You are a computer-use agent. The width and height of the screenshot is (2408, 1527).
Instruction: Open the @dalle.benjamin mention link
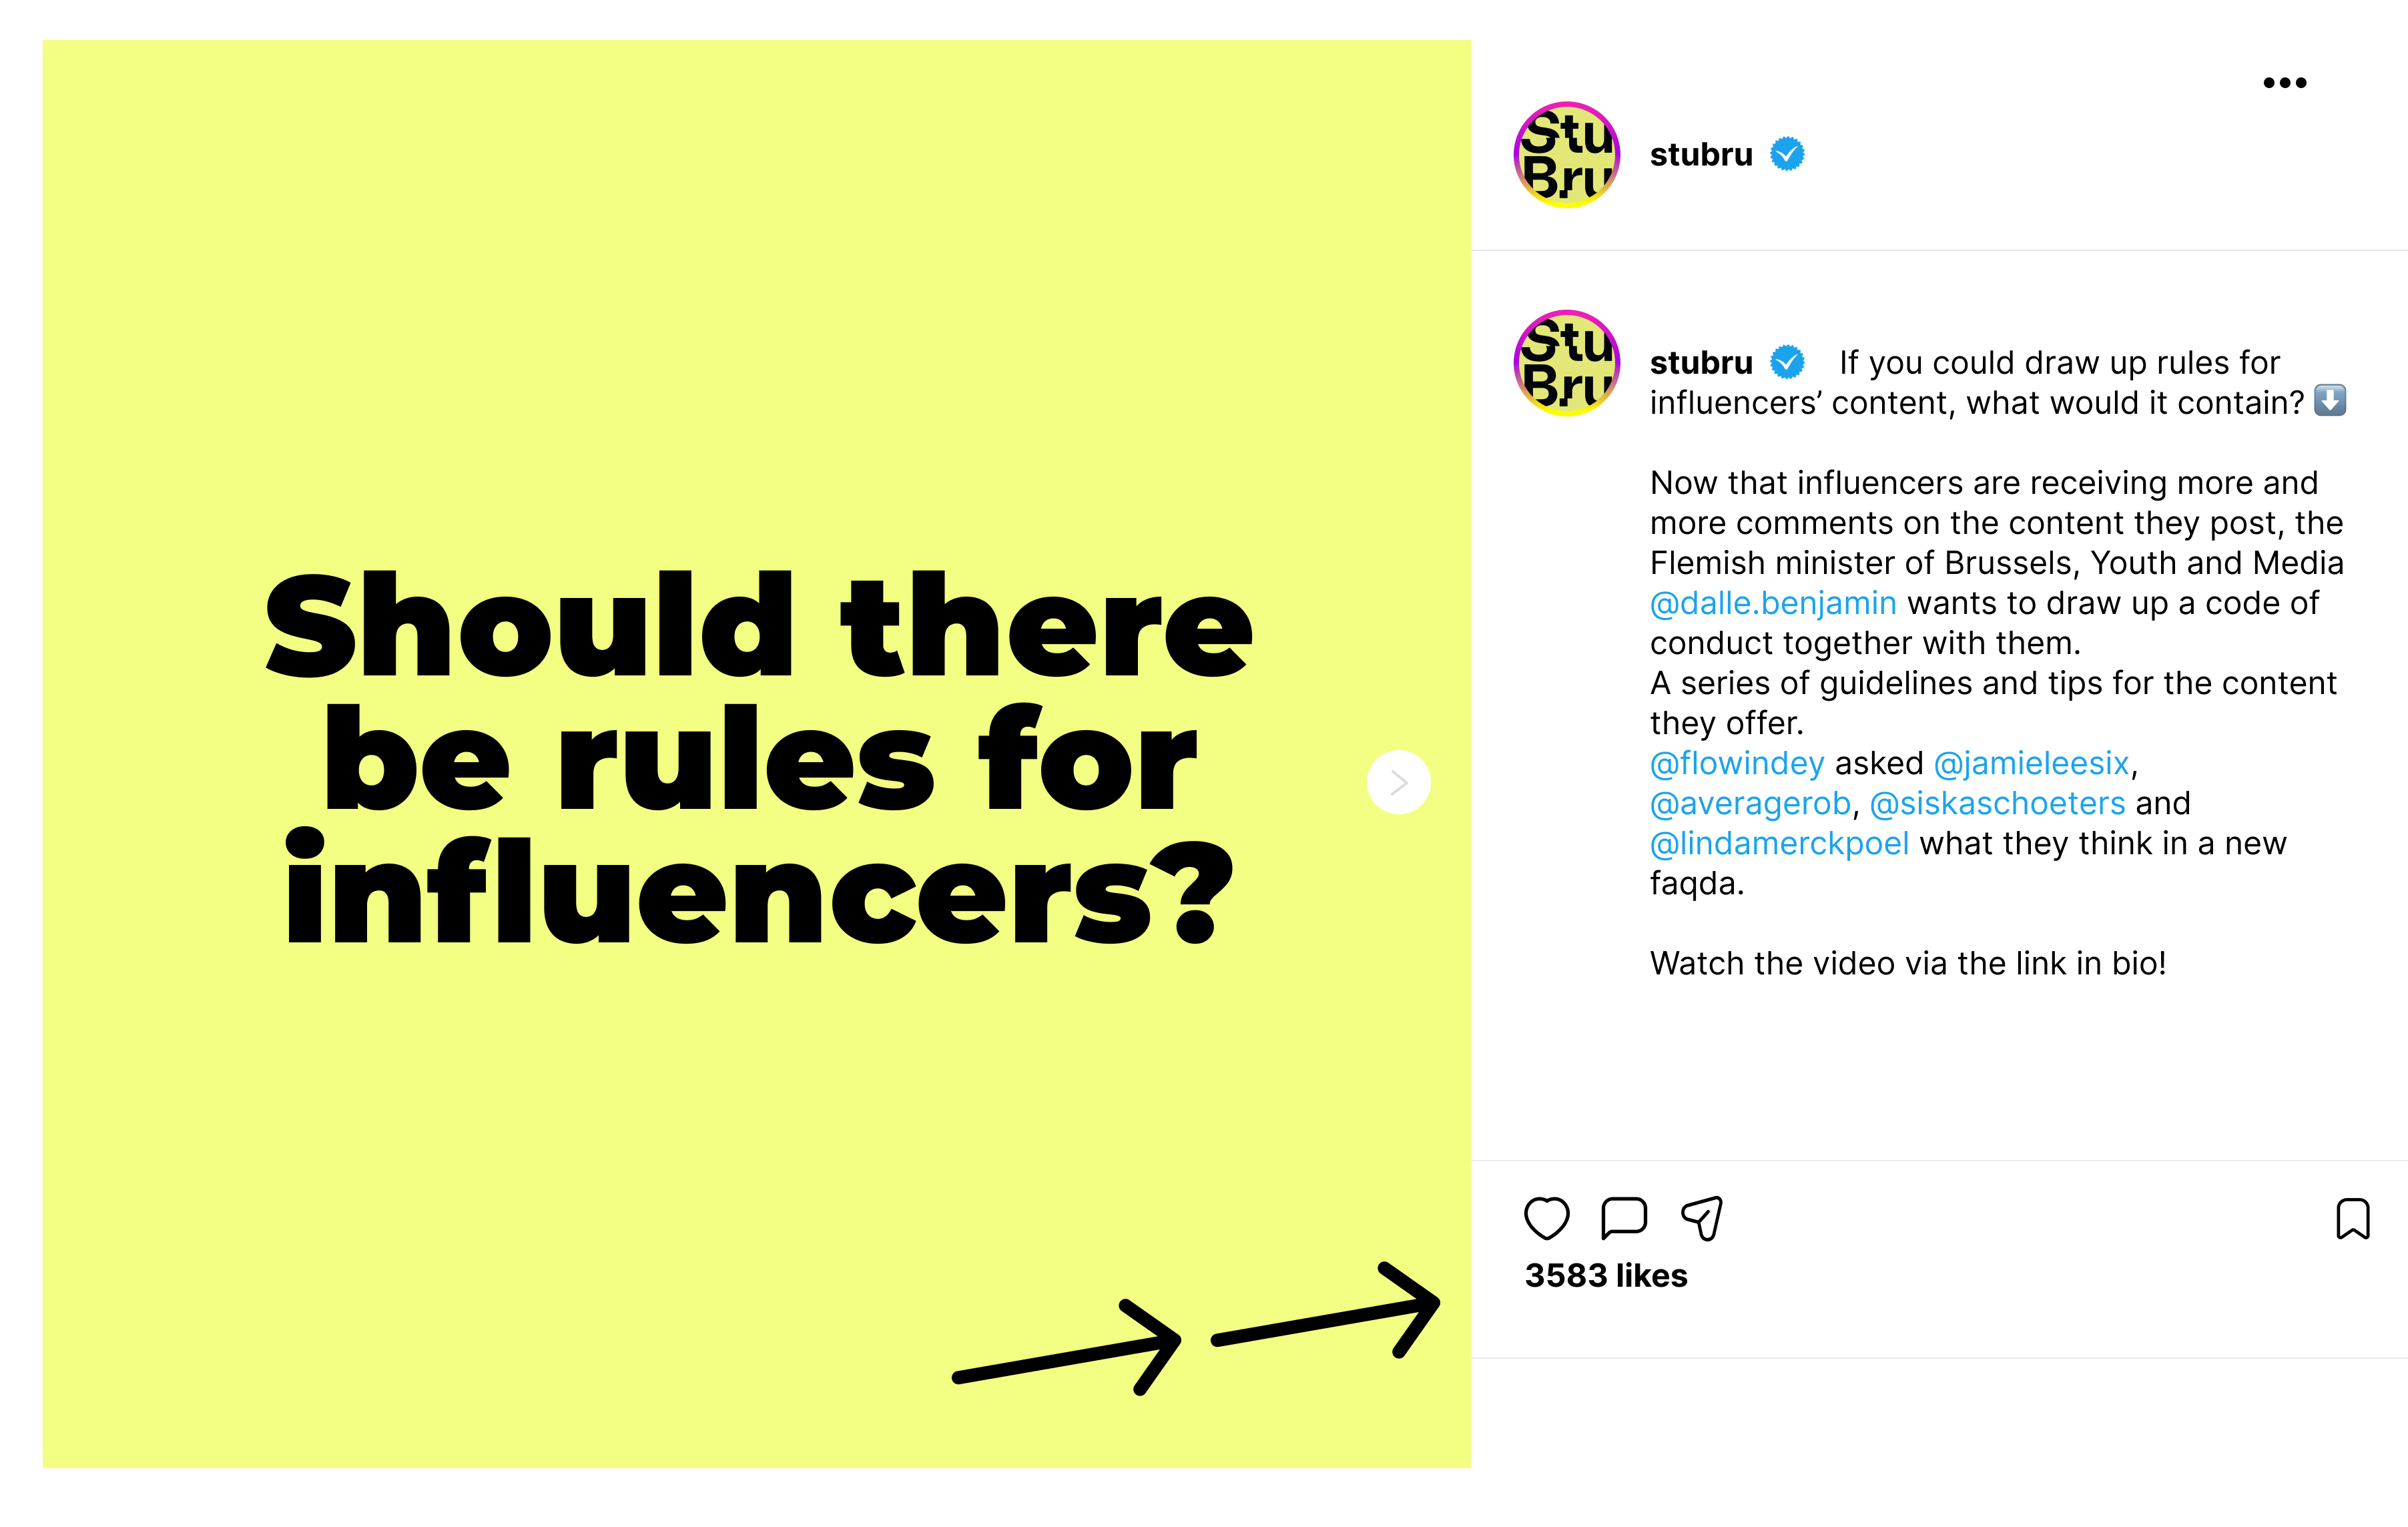coord(1772,603)
